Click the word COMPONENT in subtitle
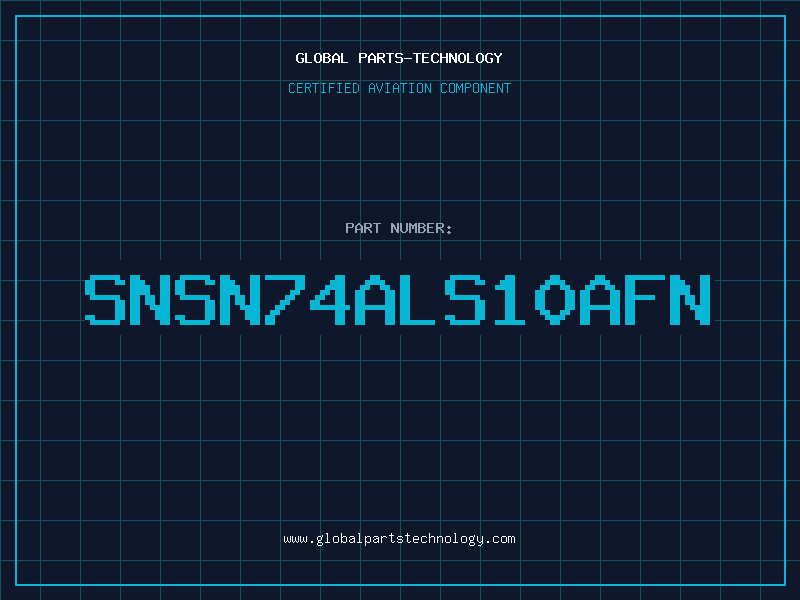The height and width of the screenshot is (600, 800). pos(476,88)
